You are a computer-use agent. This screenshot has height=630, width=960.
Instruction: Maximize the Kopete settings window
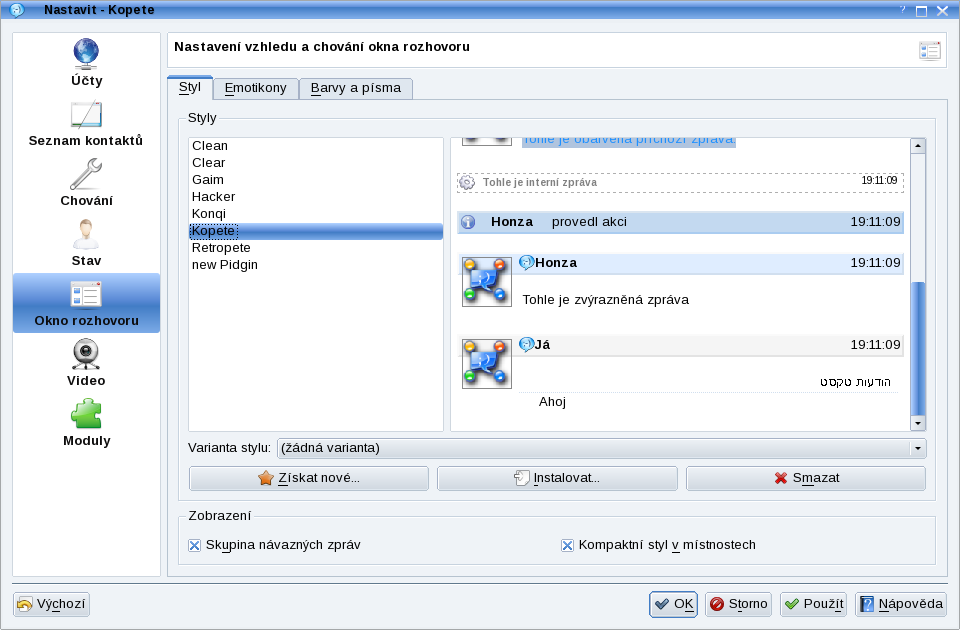(x=921, y=10)
